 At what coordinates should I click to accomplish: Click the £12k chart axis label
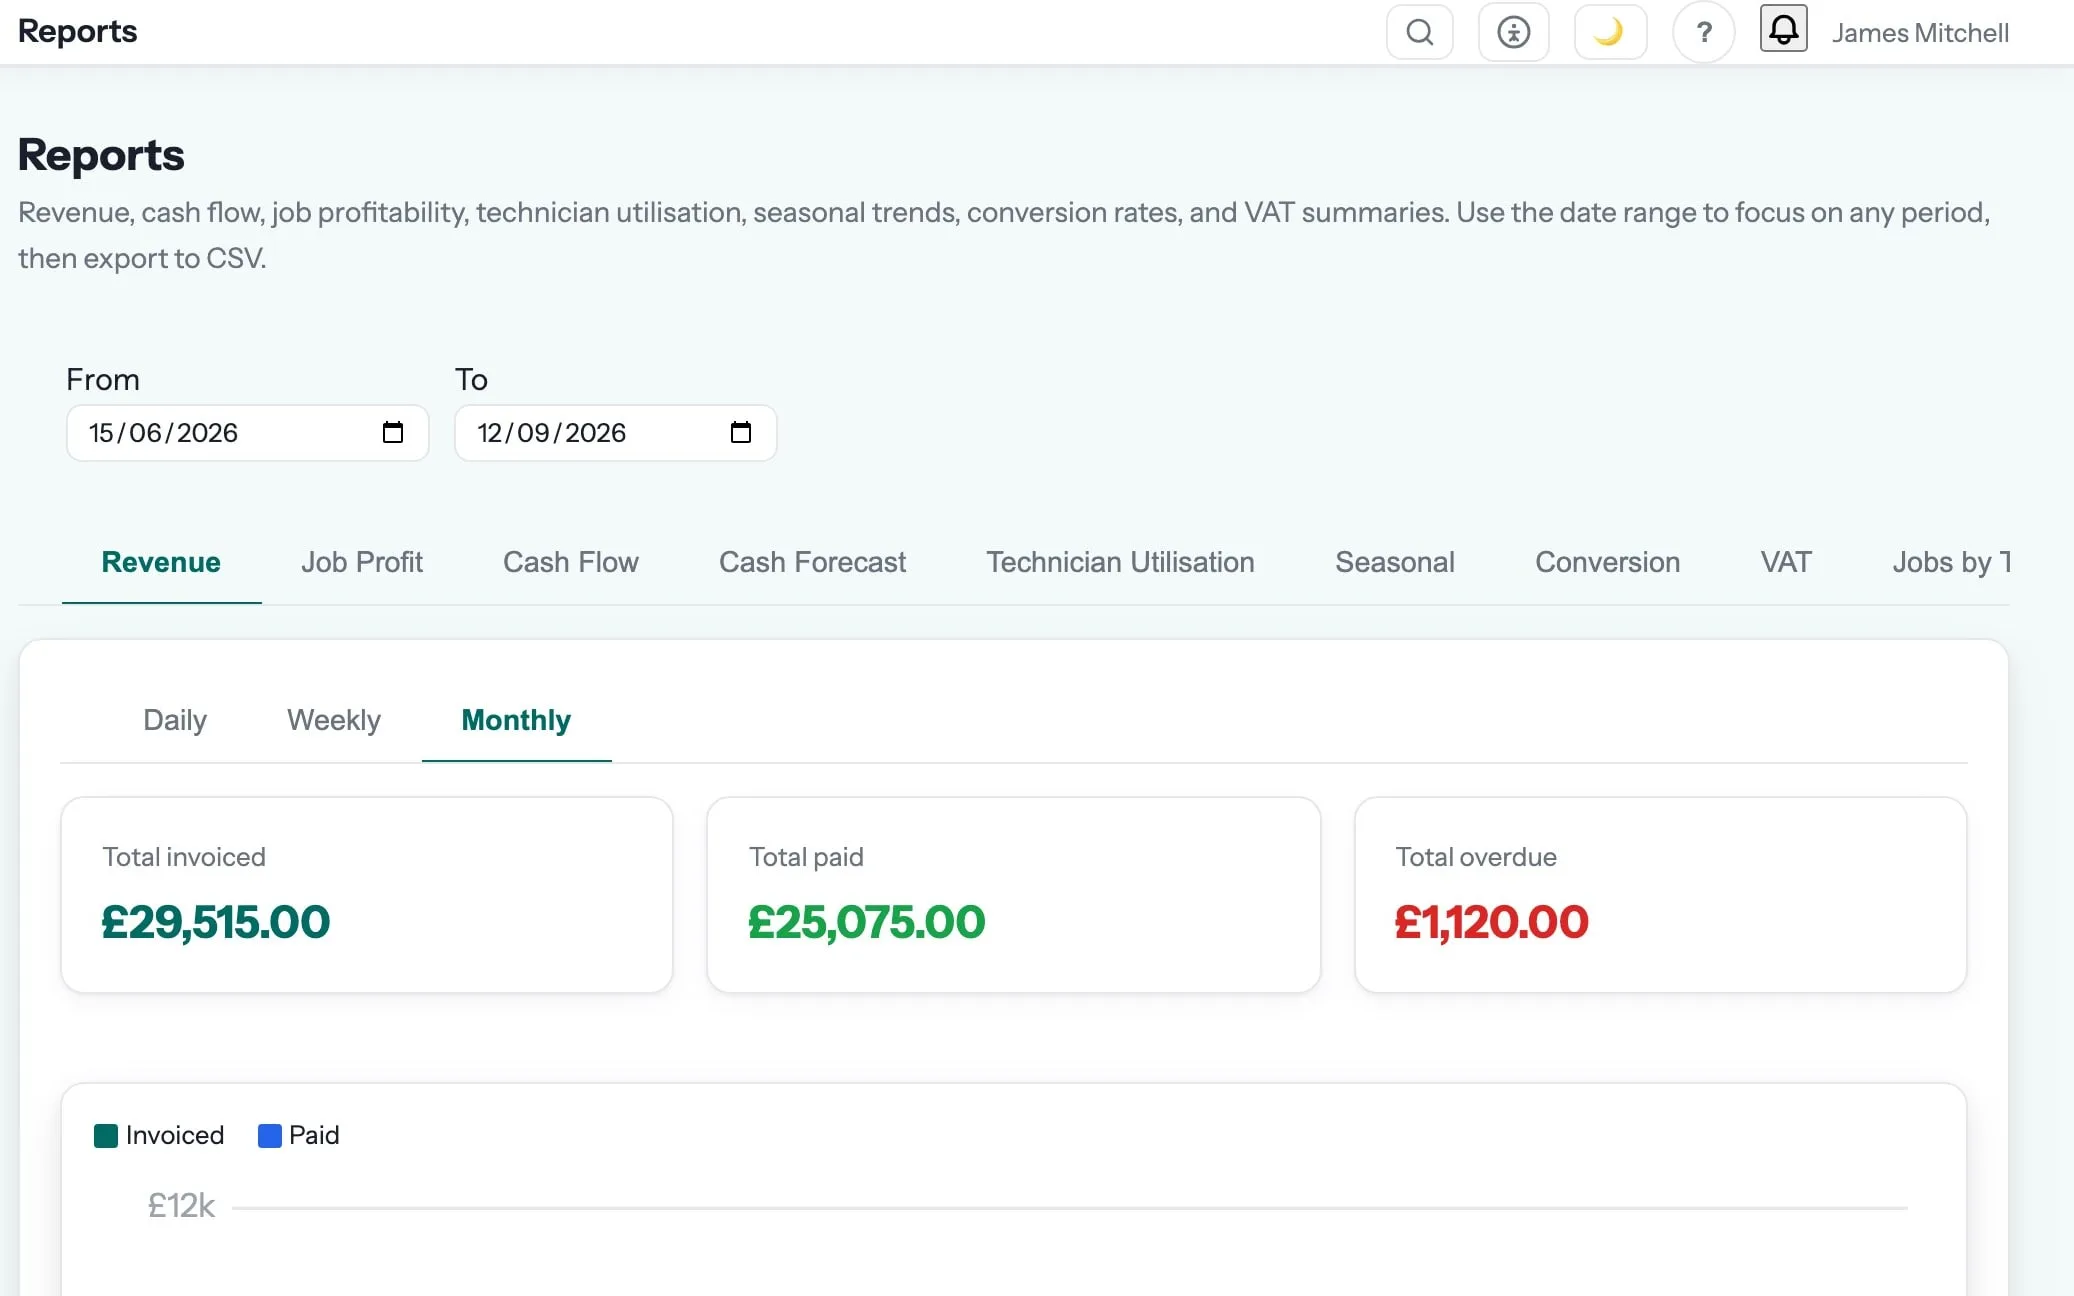click(181, 1206)
